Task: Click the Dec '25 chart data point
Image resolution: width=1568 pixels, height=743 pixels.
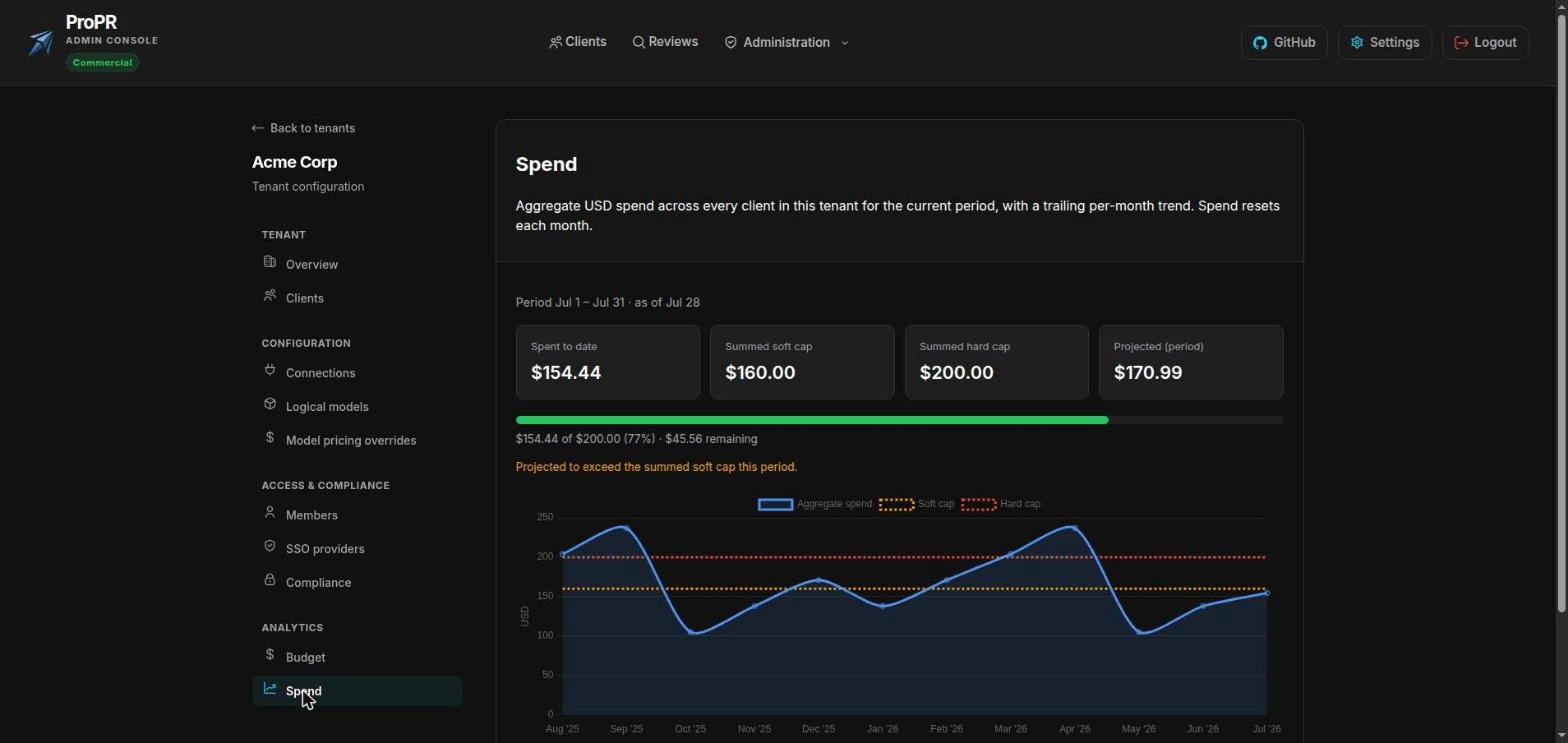Action: 819,580
